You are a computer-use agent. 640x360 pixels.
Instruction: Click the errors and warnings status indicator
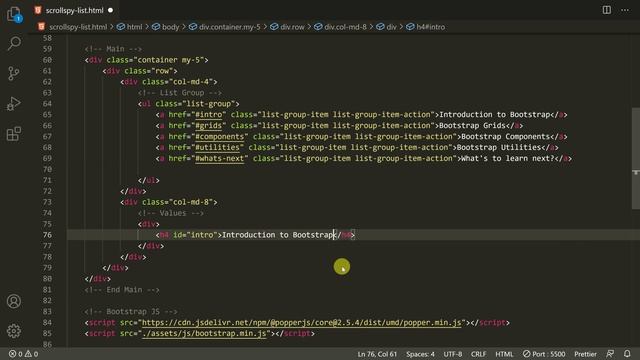(23, 354)
